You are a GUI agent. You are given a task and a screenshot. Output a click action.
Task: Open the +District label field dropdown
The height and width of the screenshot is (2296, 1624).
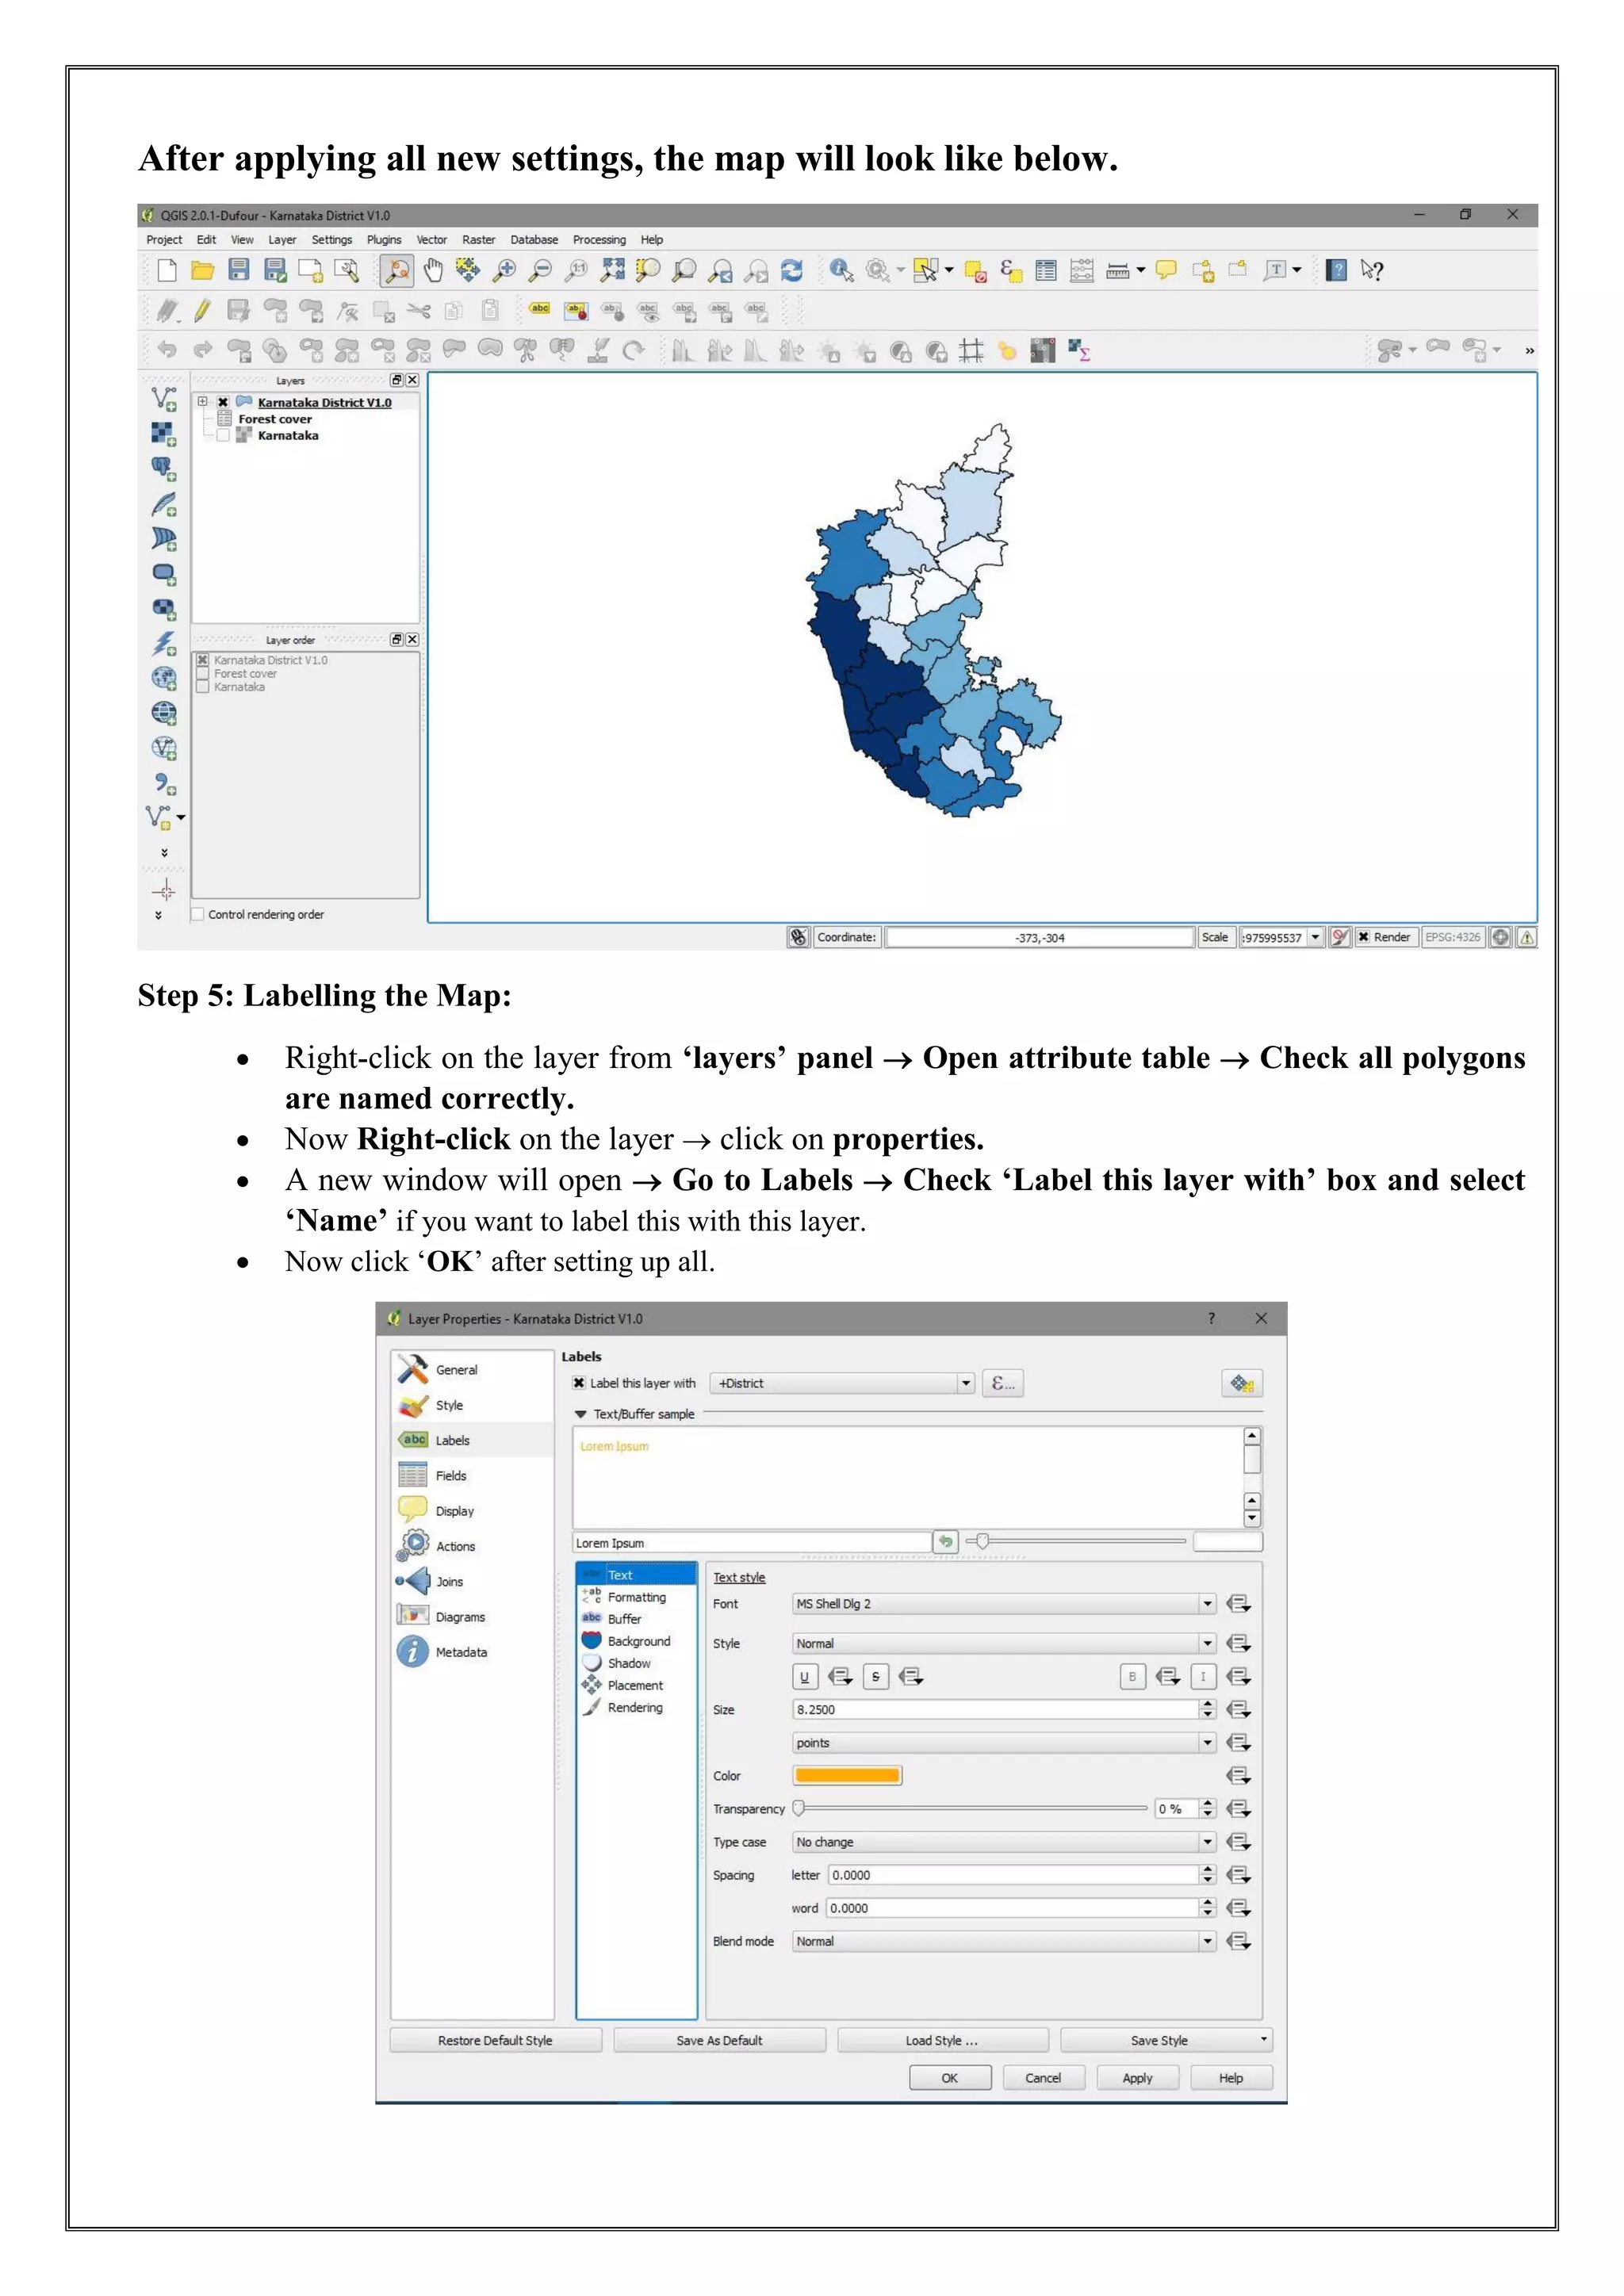tap(842, 1383)
